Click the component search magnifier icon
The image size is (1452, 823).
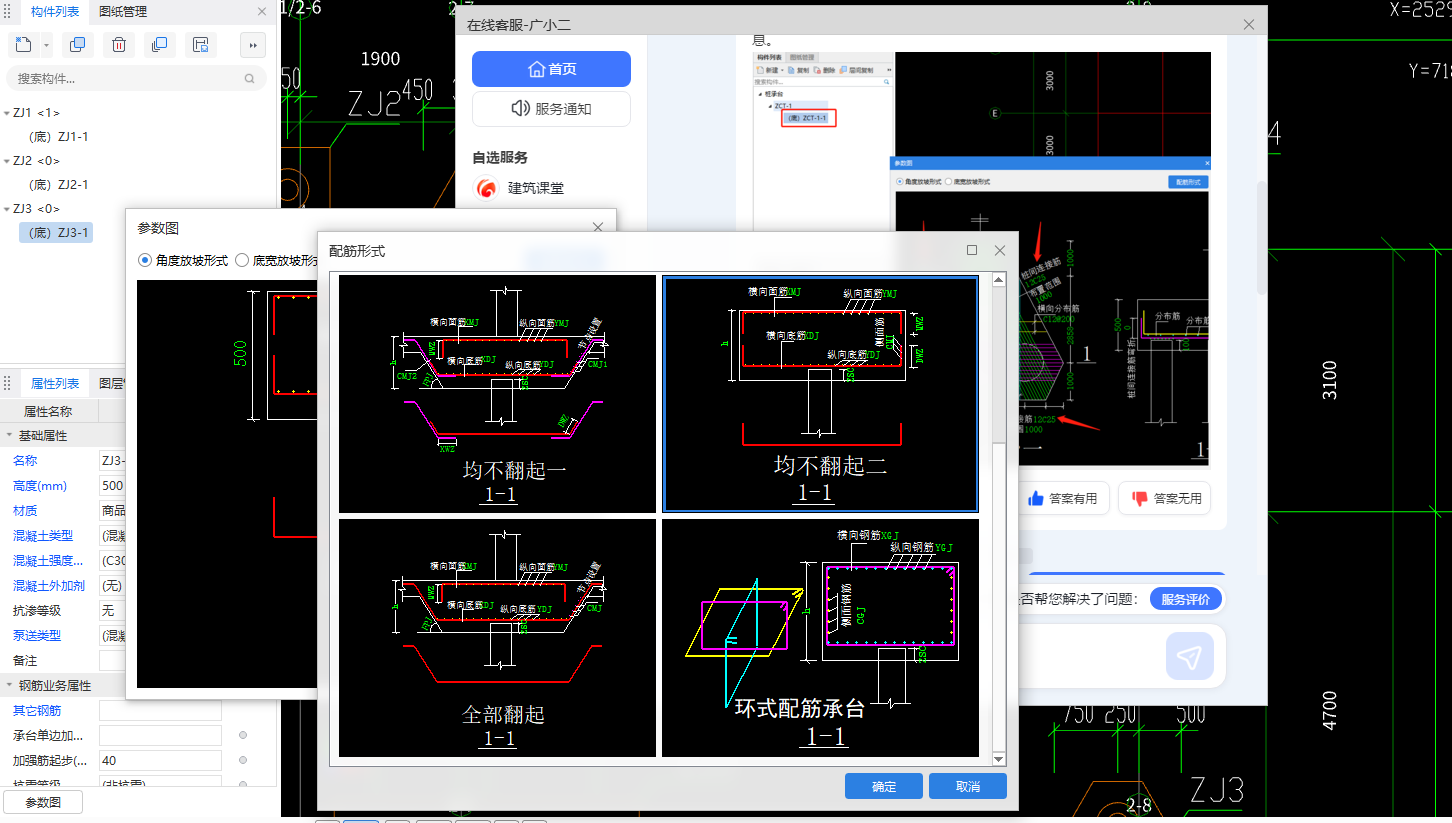250,78
